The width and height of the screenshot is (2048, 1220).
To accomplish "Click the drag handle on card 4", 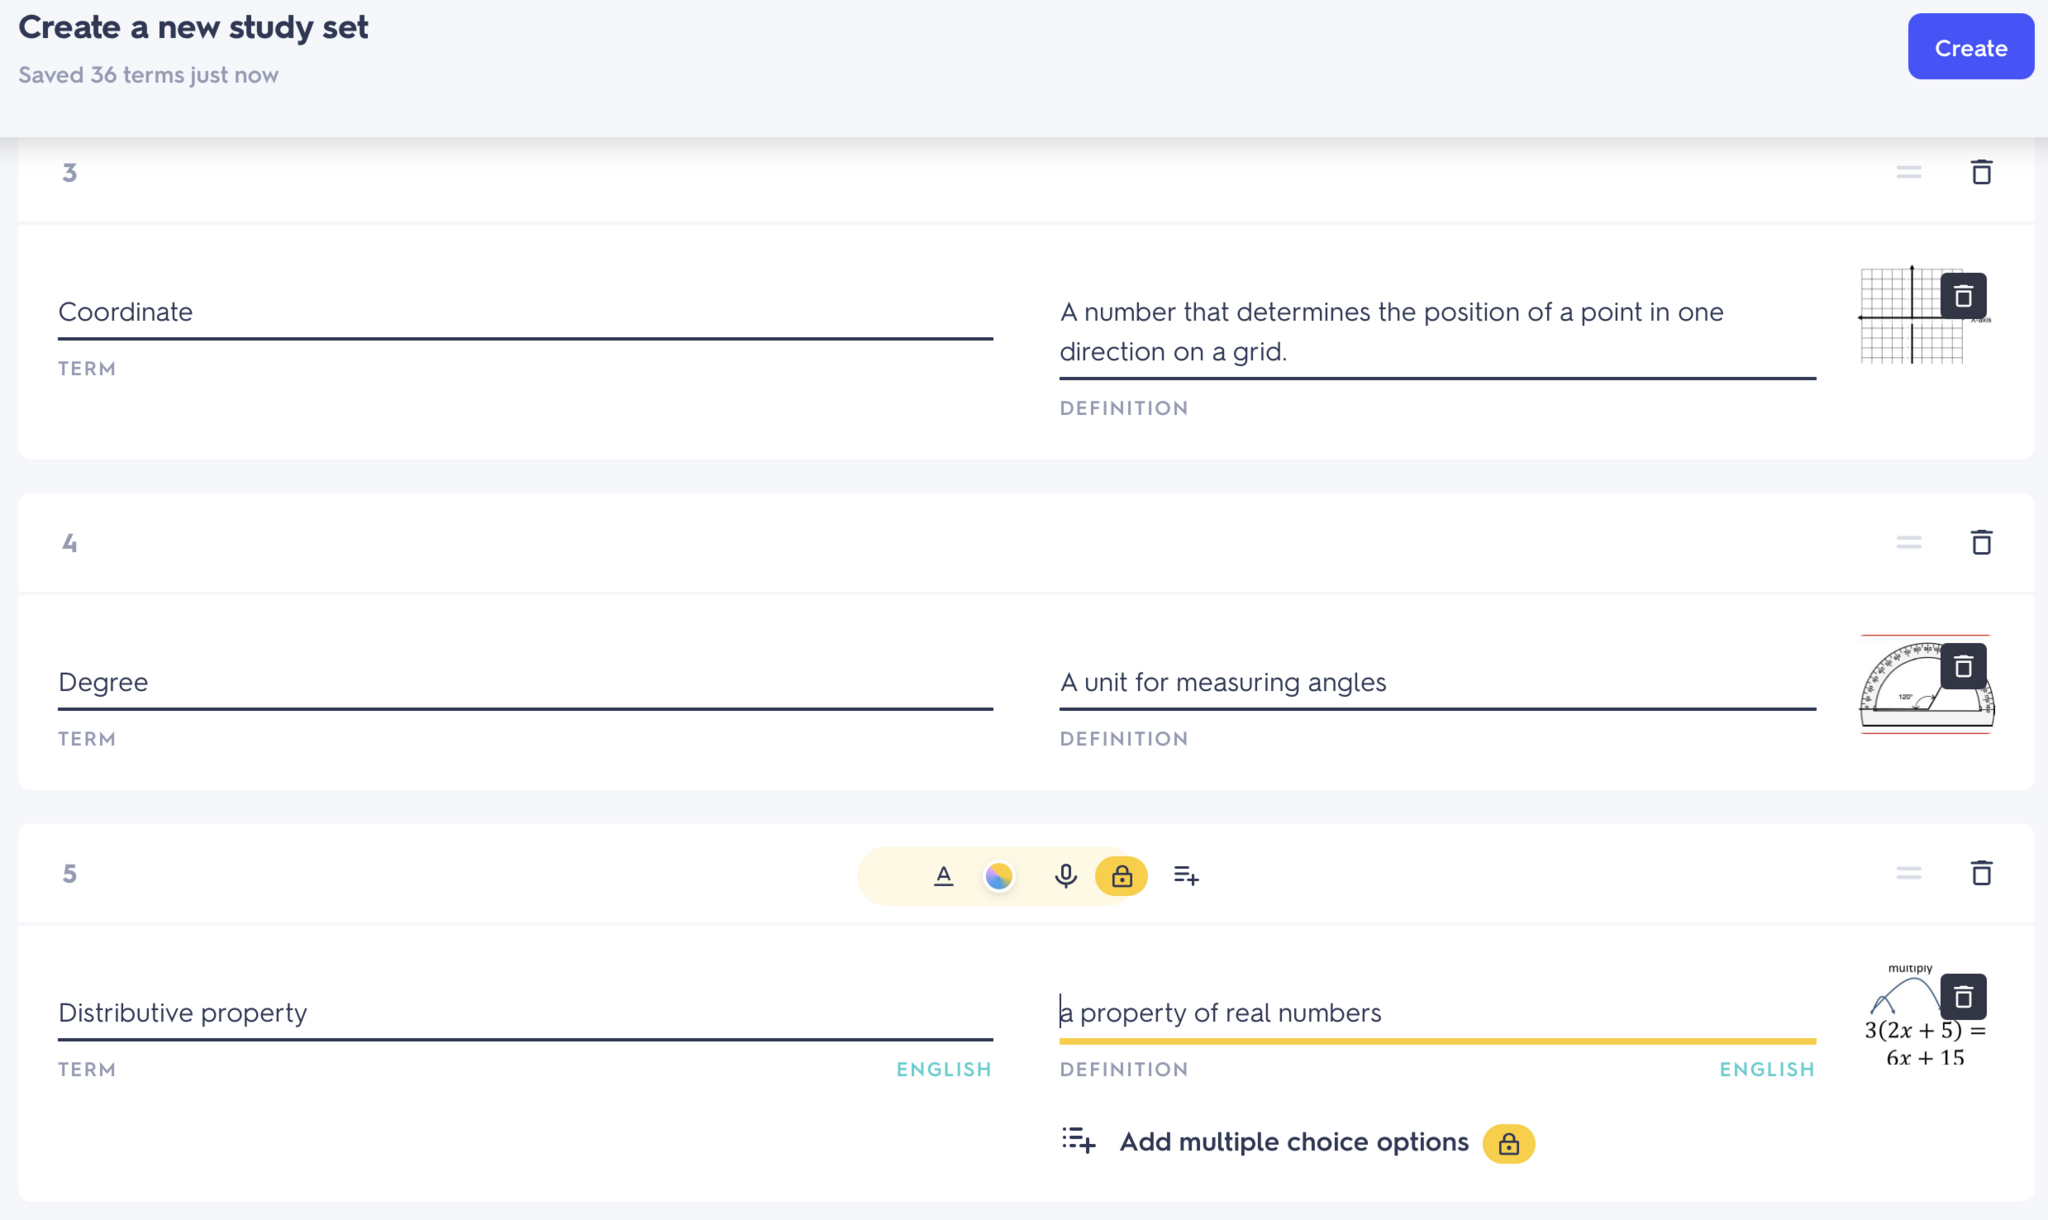I will (x=1908, y=542).
